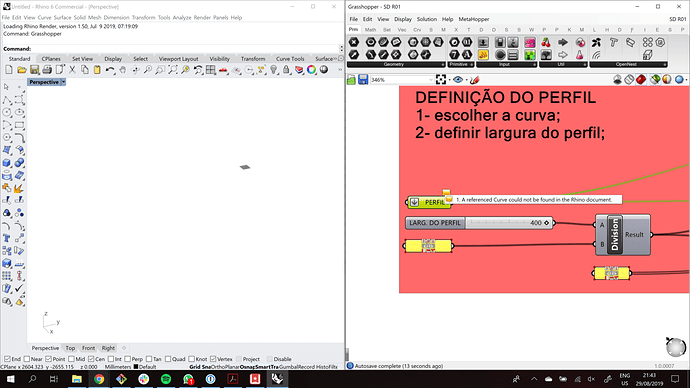Switch to the Curve Tools toolbar tab

click(290, 59)
